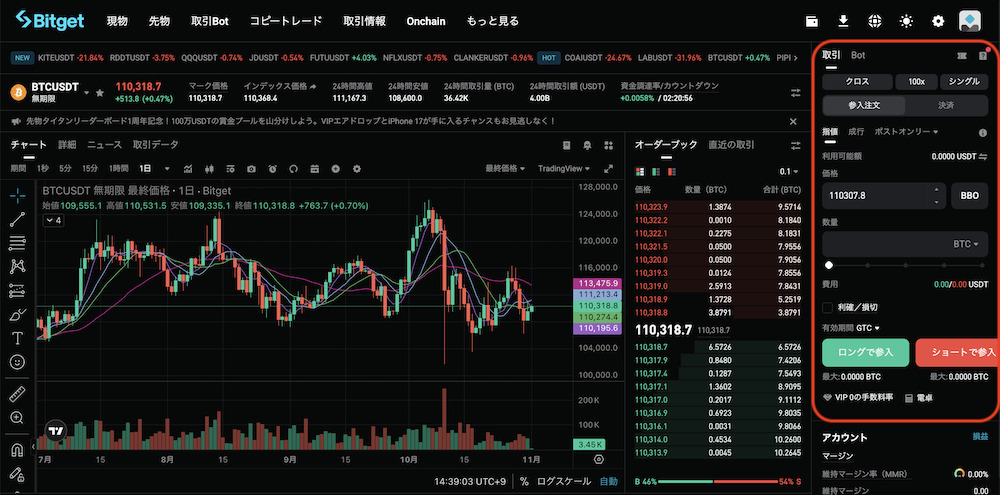
Task: Select the 成行 market order tab
Action: coord(856,132)
